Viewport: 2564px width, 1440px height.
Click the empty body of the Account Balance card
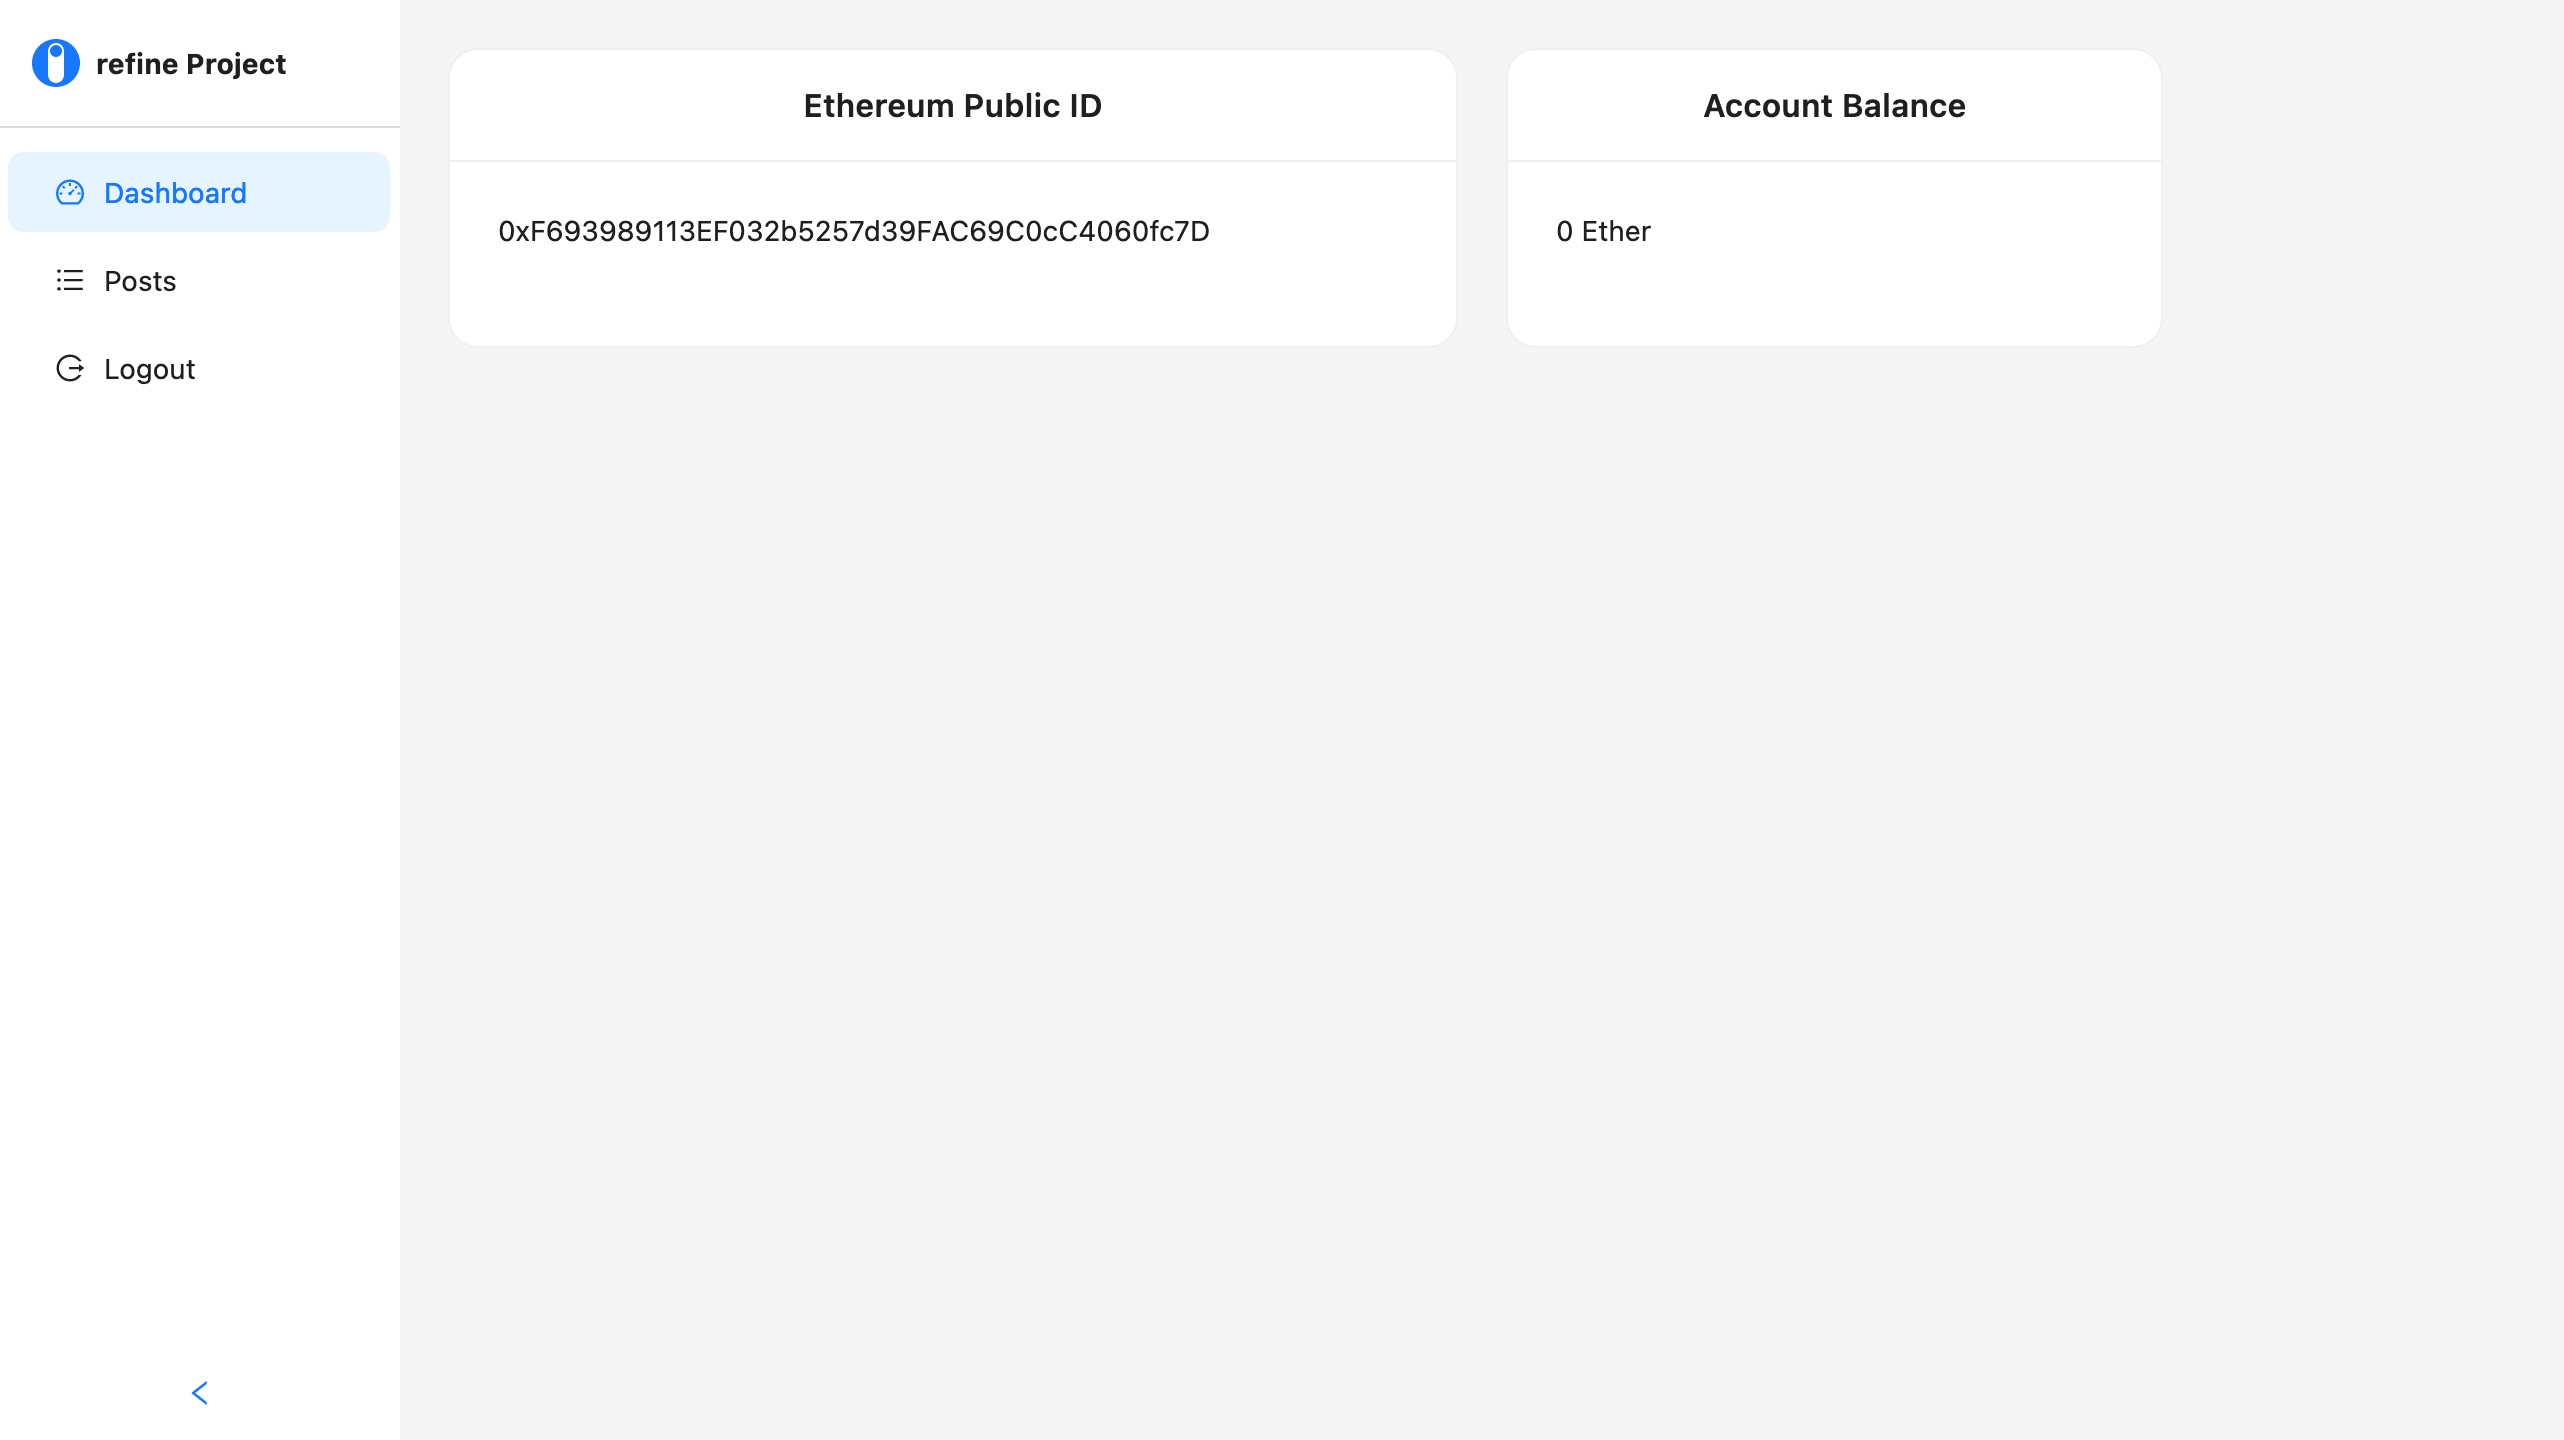click(x=1835, y=297)
